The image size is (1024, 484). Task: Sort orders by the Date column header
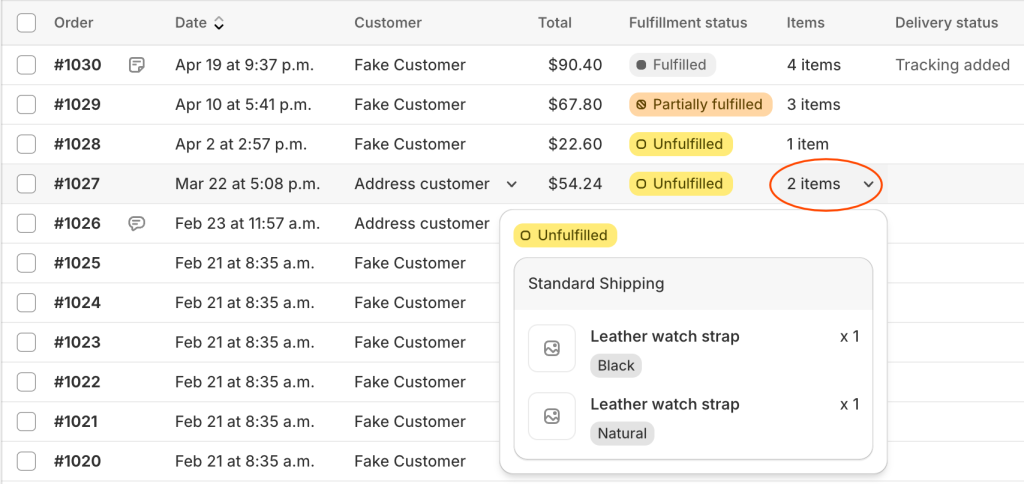coord(191,23)
